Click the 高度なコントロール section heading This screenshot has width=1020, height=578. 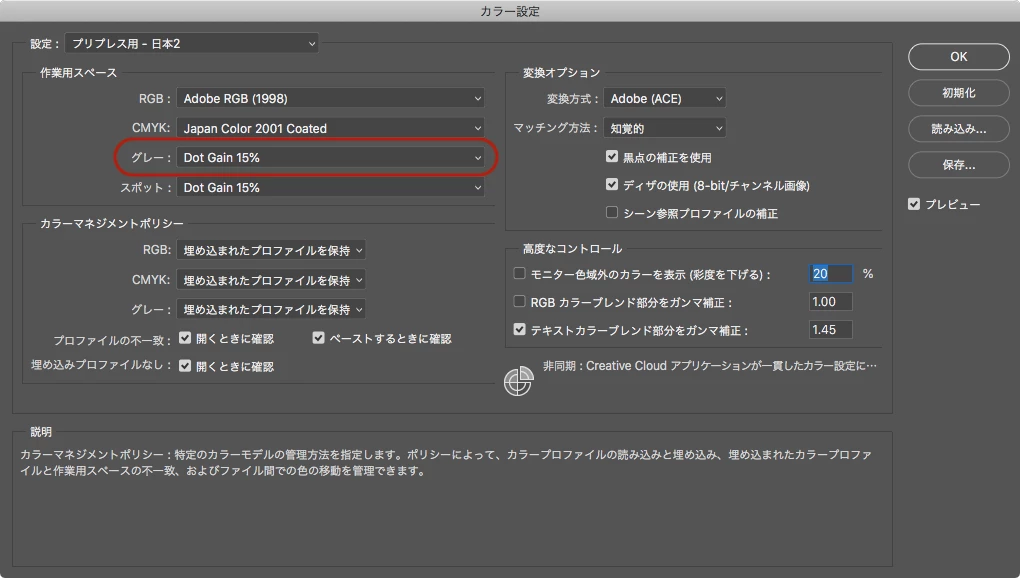(x=572, y=249)
